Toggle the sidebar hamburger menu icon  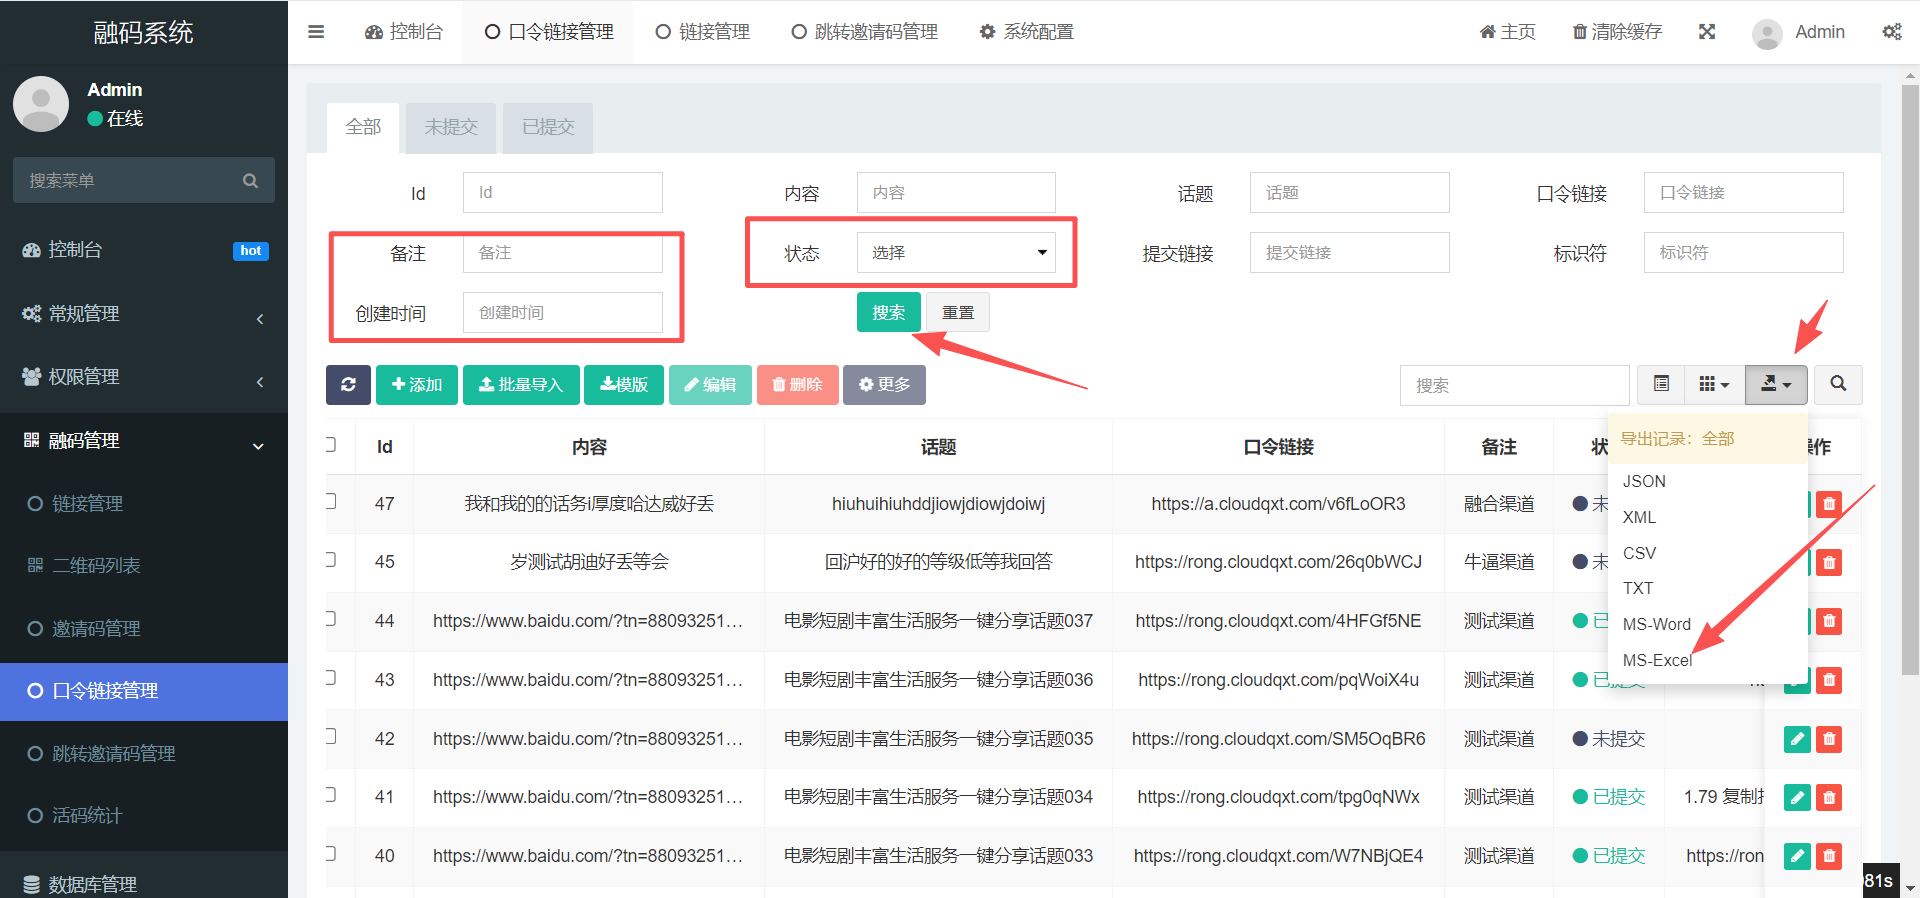coord(316,32)
